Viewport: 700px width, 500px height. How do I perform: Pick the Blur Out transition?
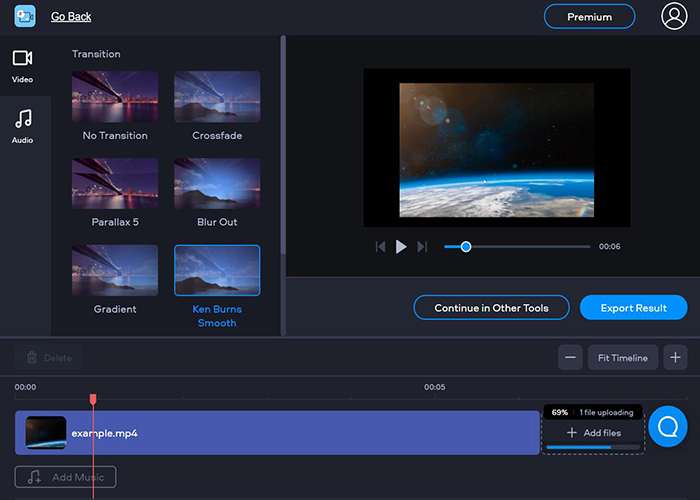click(217, 183)
